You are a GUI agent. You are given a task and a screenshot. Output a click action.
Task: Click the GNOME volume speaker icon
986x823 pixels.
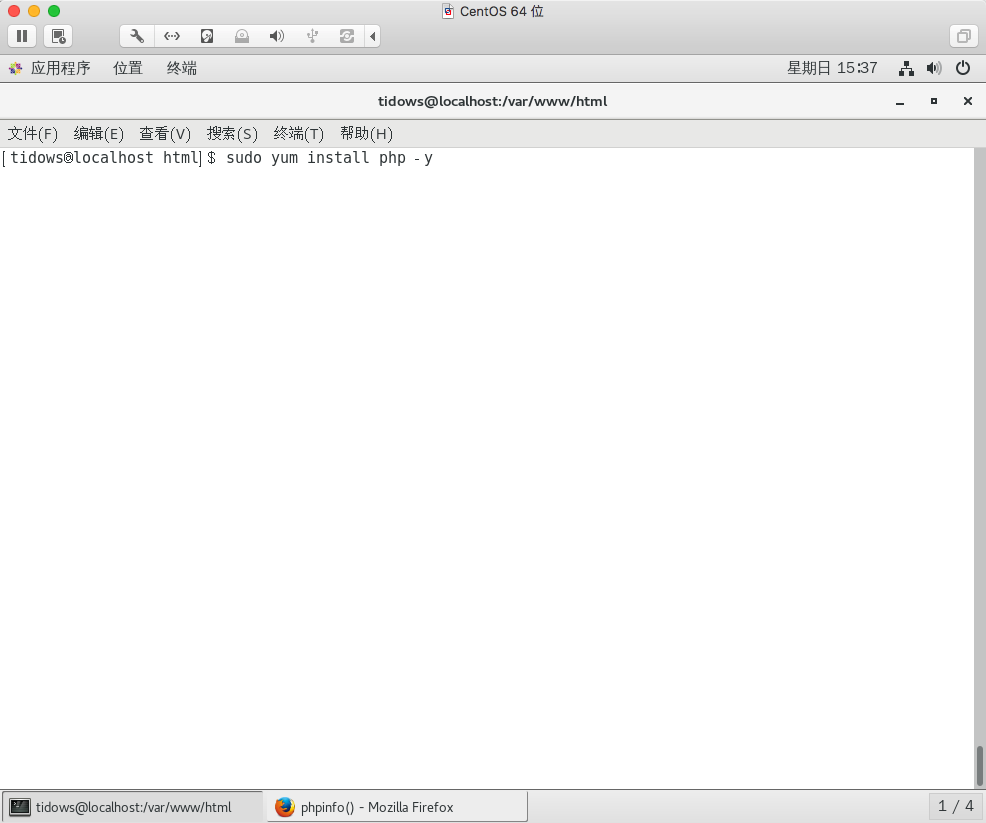tap(934, 68)
